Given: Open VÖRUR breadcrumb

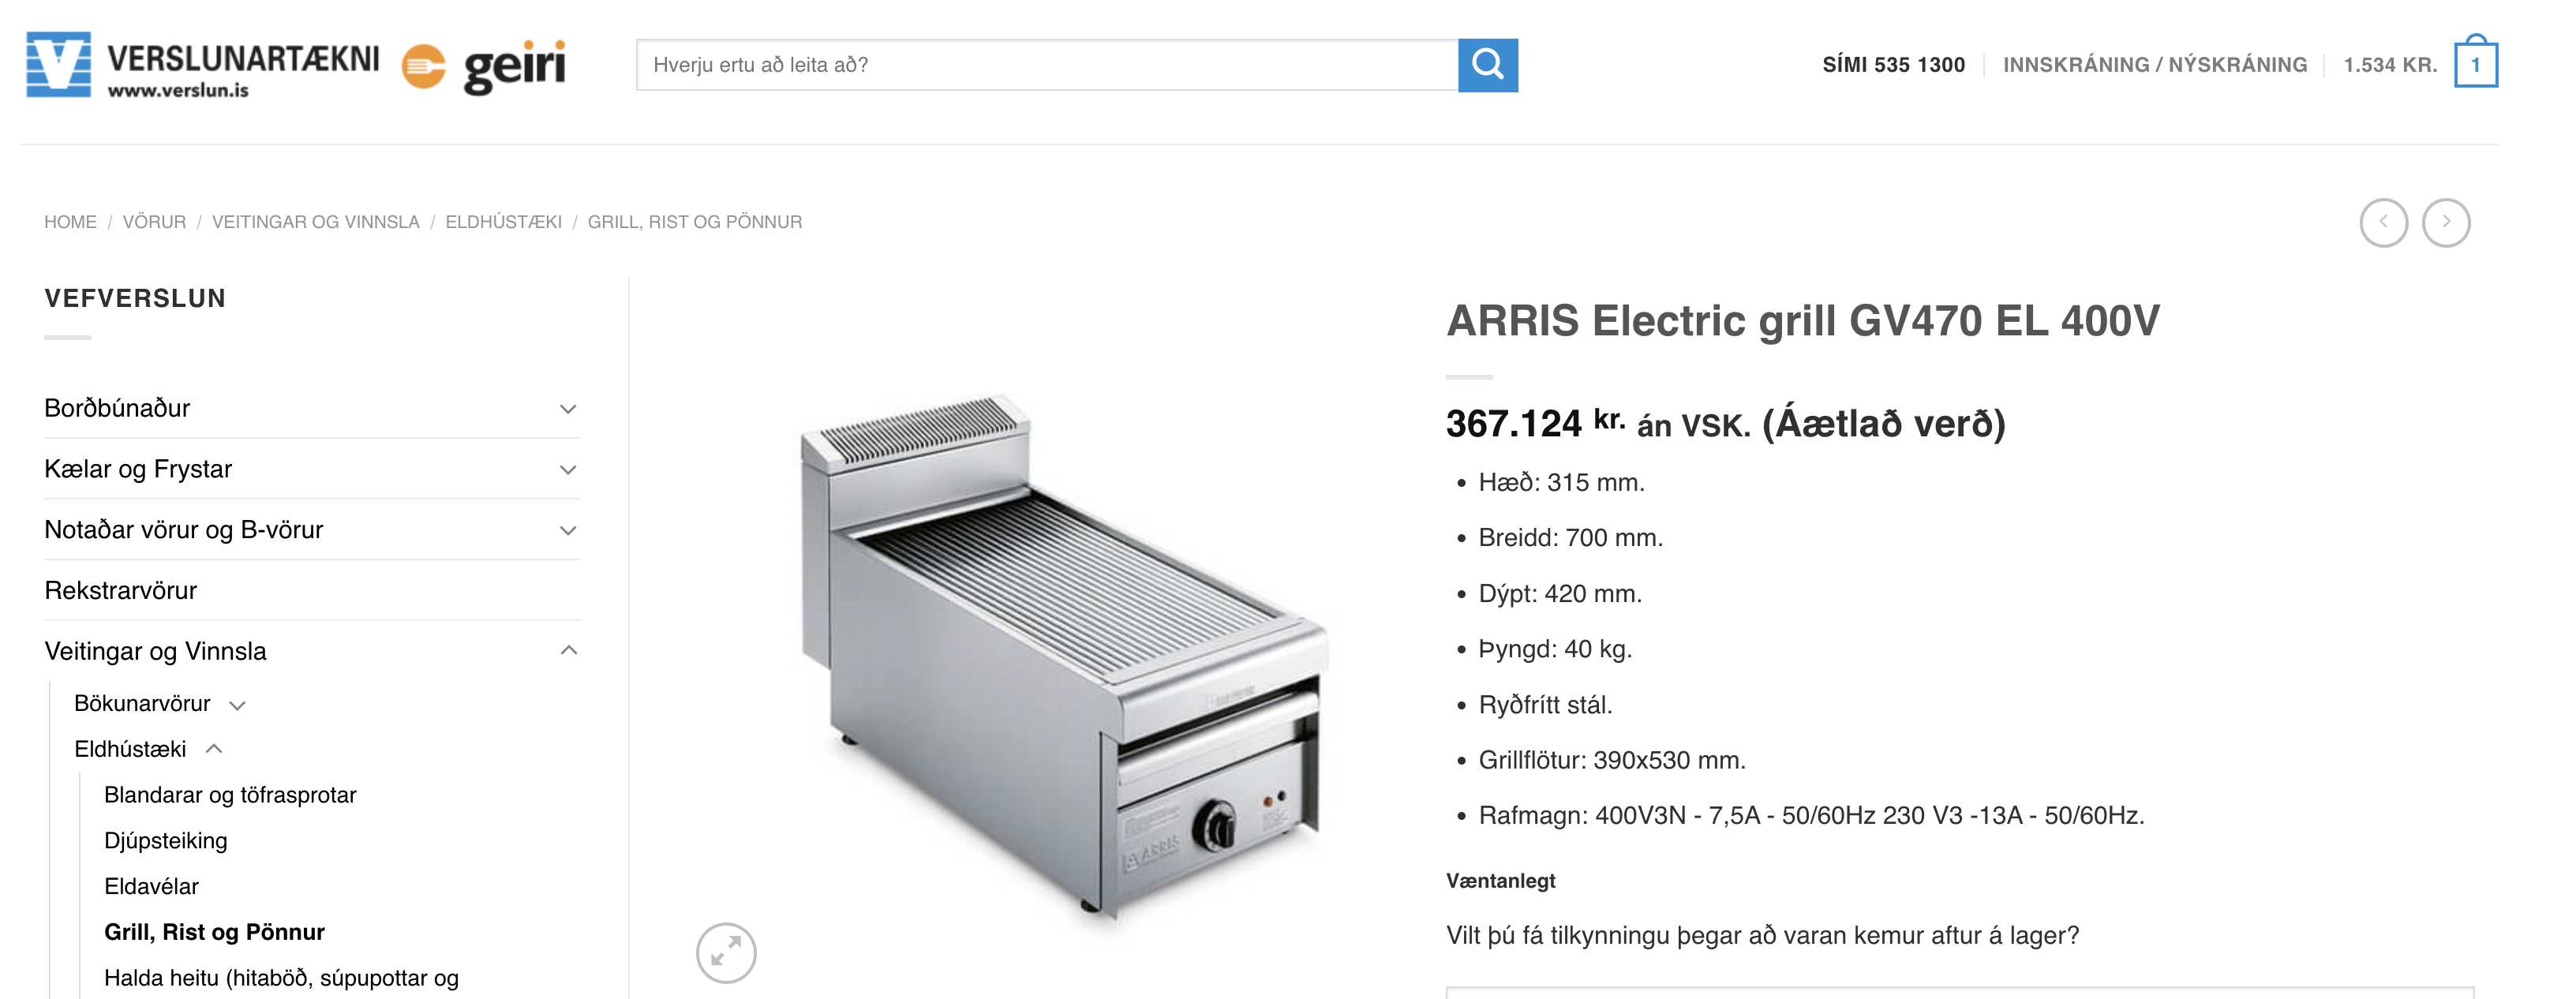Looking at the screenshot, I should tap(154, 222).
